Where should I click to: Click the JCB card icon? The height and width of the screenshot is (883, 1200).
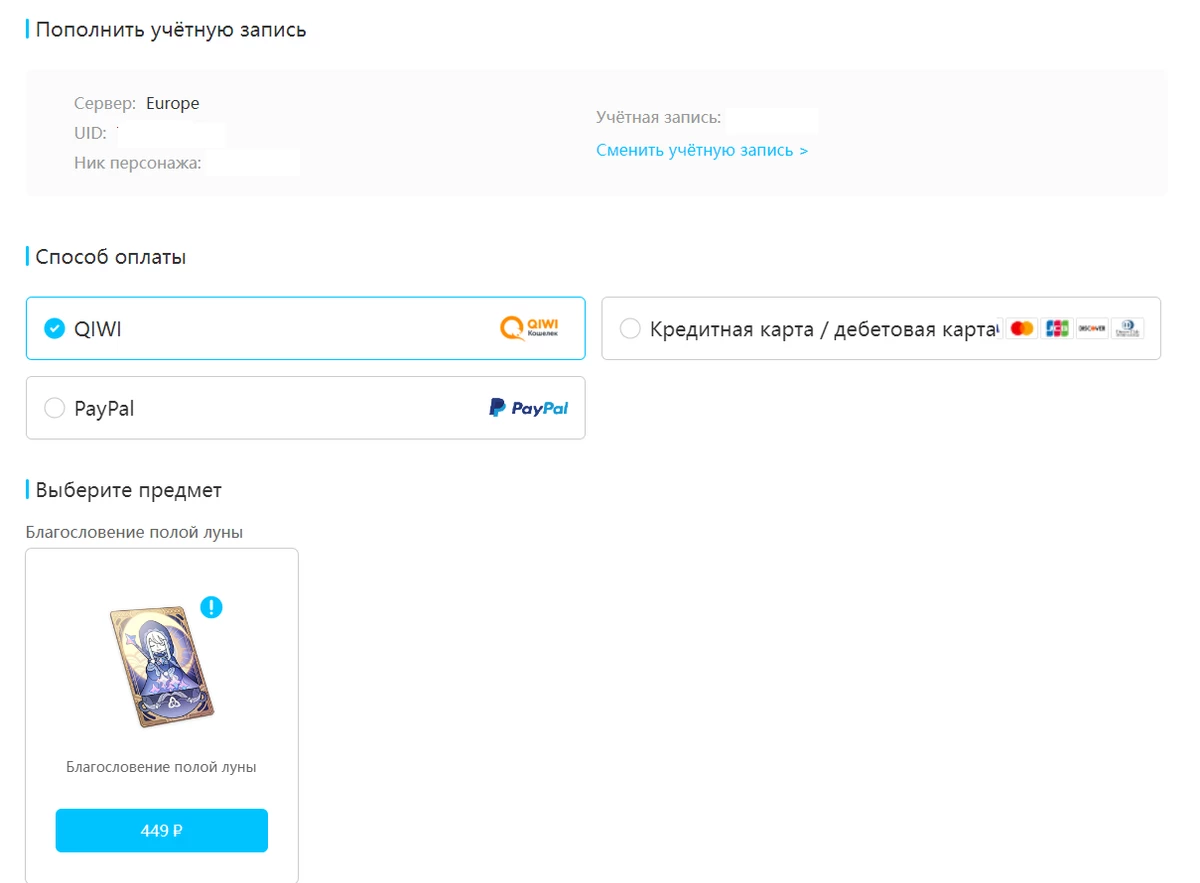click(x=1057, y=328)
